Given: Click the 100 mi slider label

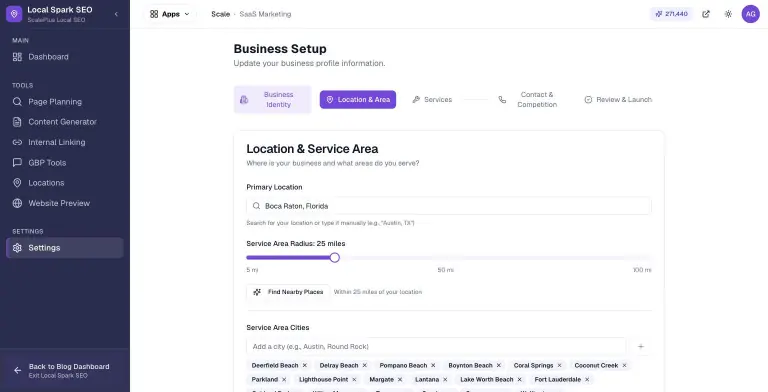Looking at the screenshot, I should coord(642,270).
